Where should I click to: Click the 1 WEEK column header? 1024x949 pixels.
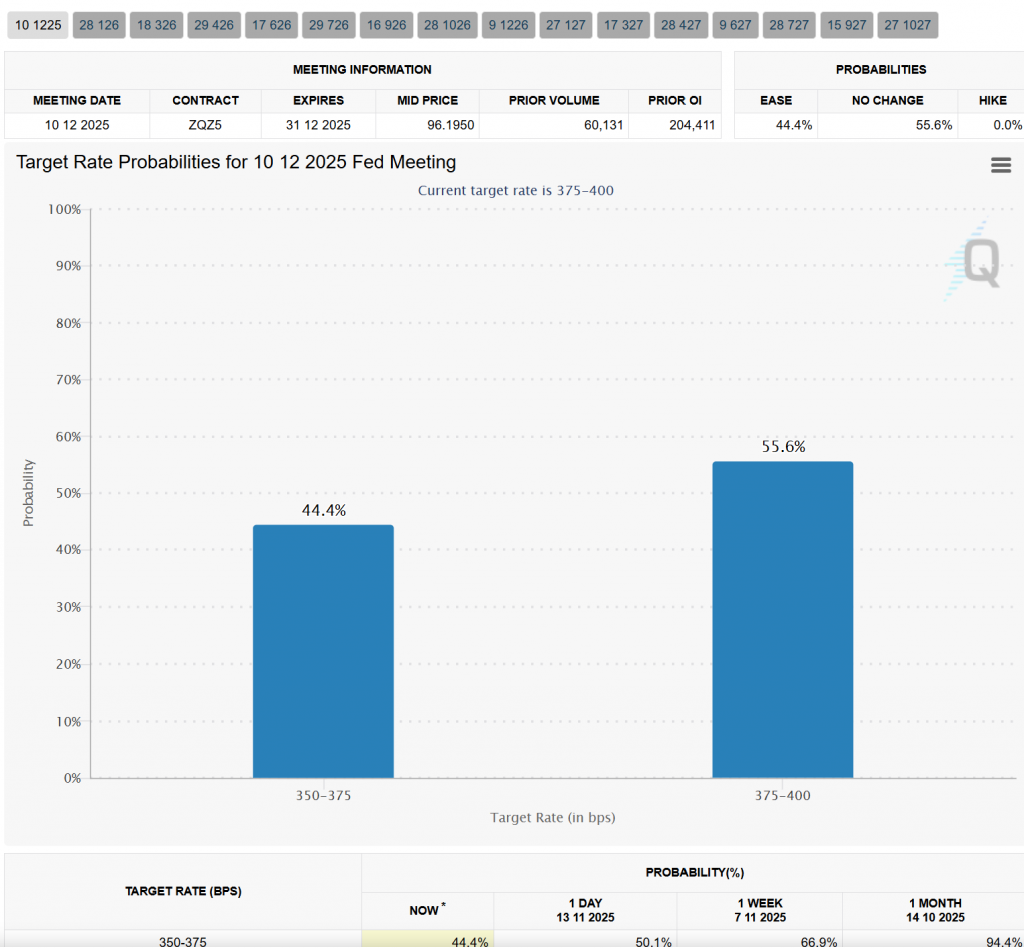(759, 910)
